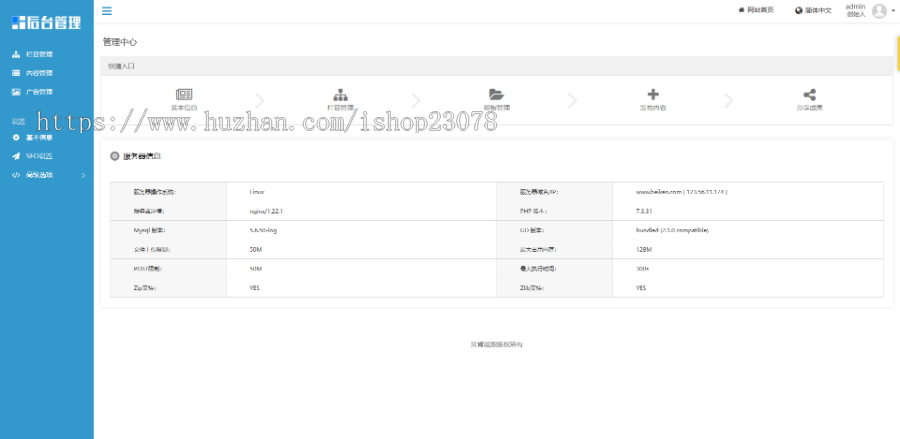Screen dimensions: 900x439
Task: Click the PHP version label cell
Action: pyautogui.click(x=554, y=211)
